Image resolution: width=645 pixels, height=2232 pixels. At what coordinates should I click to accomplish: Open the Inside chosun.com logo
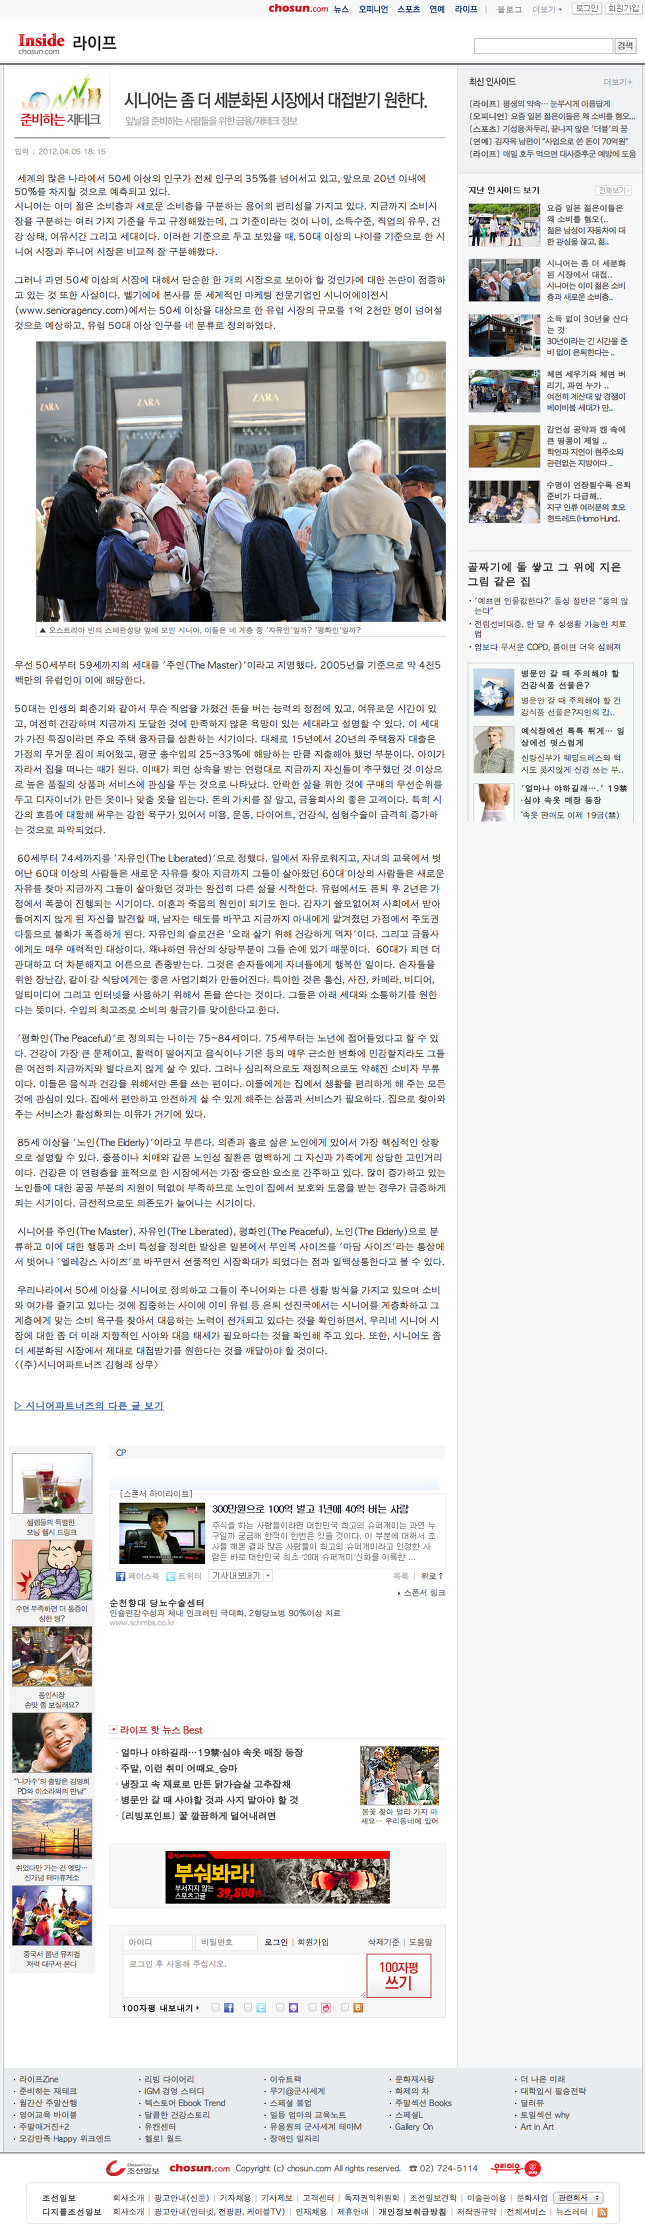[x=40, y=43]
